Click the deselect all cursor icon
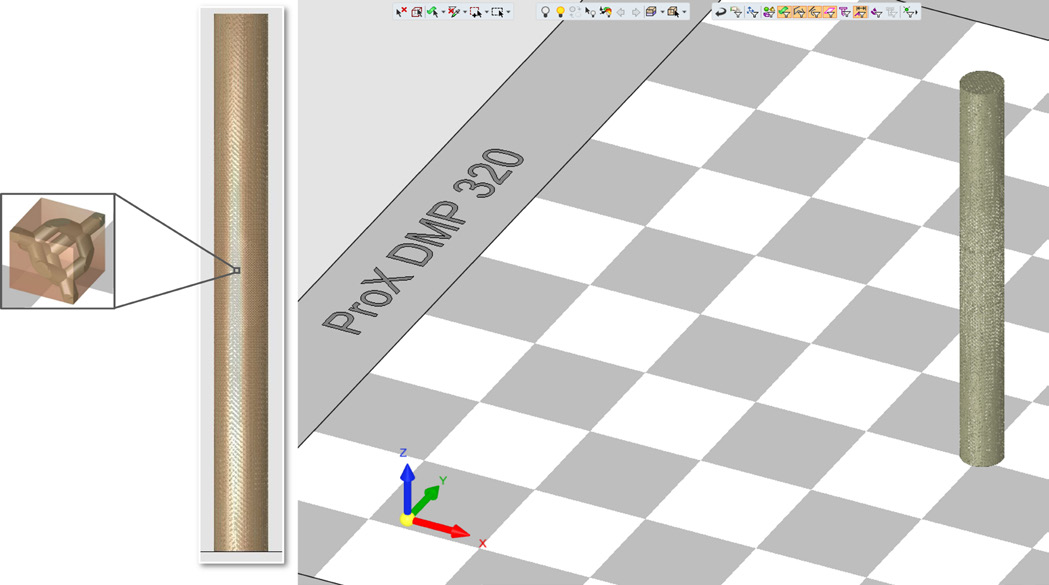The height and width of the screenshot is (585, 1049). click(x=401, y=12)
